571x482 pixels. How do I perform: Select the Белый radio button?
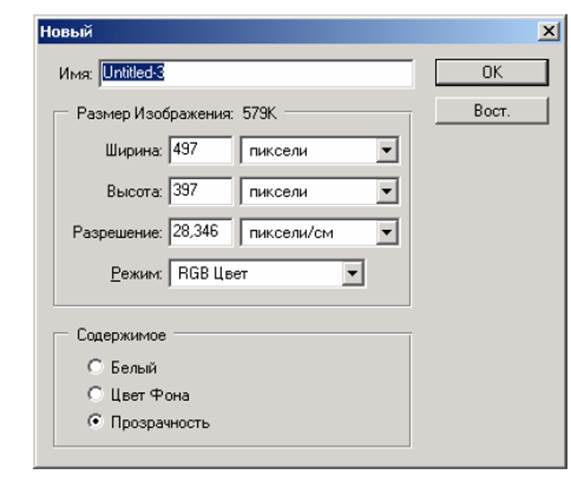pos(95,367)
